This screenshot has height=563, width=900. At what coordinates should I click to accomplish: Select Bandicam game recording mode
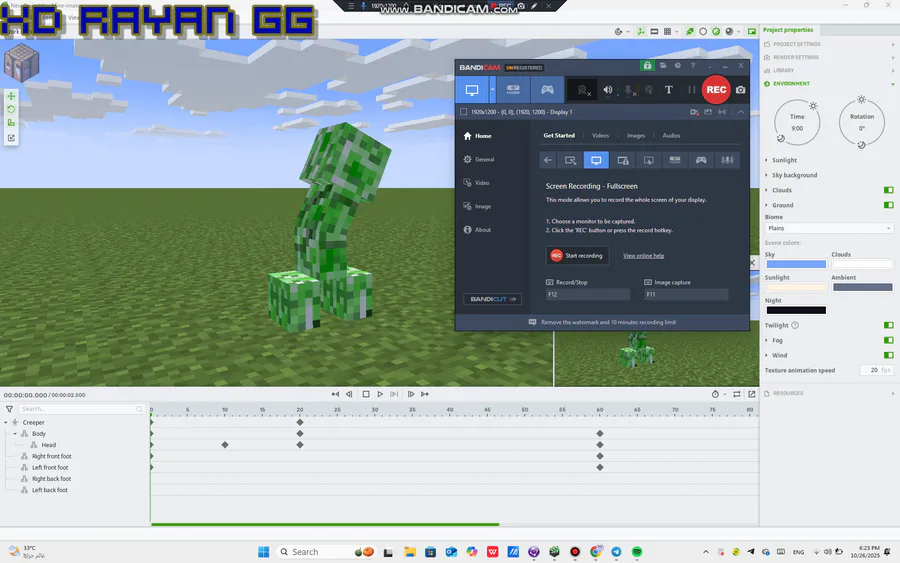coord(547,90)
